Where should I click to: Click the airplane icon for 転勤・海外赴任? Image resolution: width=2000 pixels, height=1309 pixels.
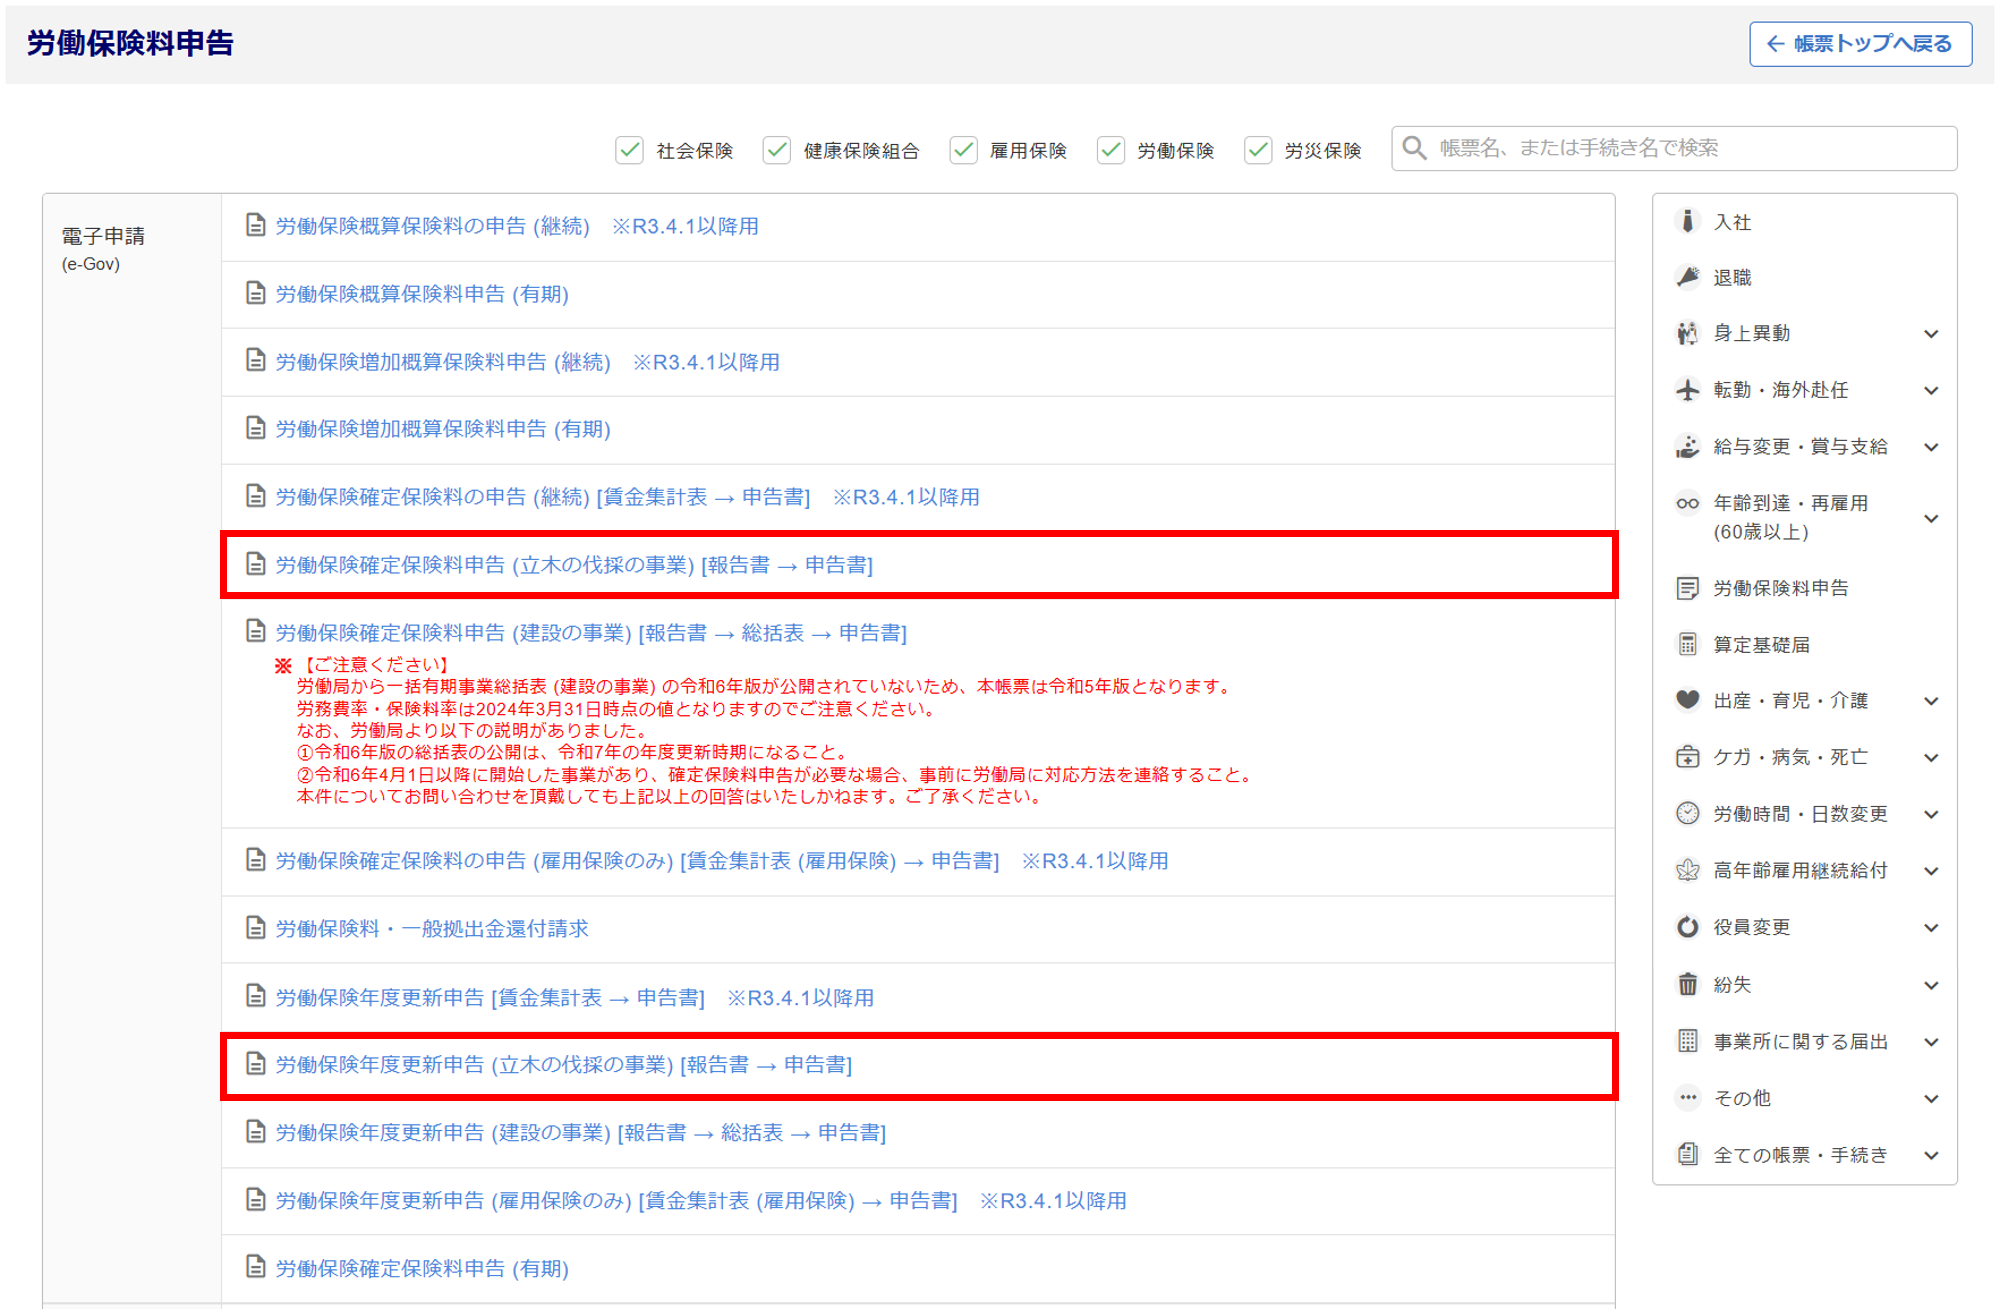[x=1687, y=390]
